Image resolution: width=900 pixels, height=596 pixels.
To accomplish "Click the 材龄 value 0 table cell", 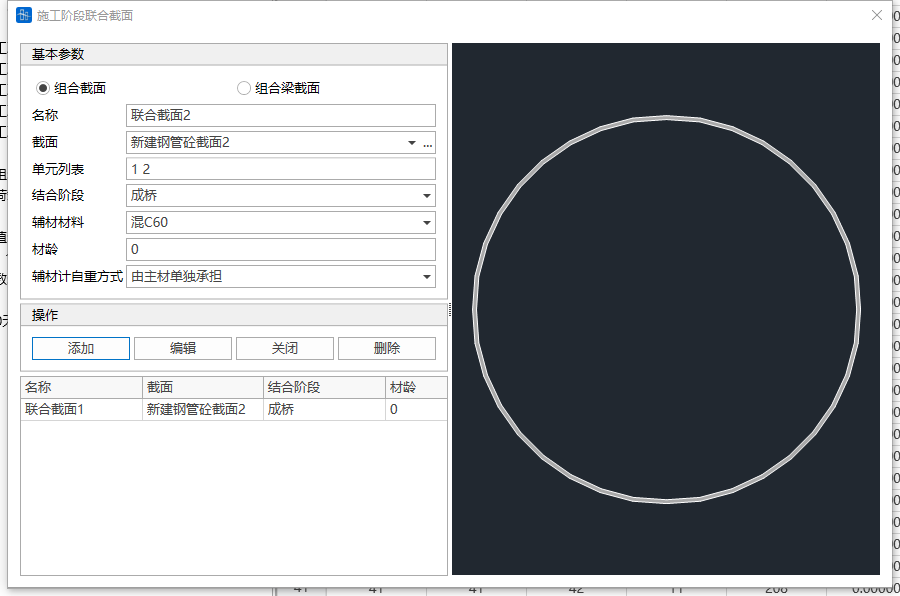I will pos(417,409).
